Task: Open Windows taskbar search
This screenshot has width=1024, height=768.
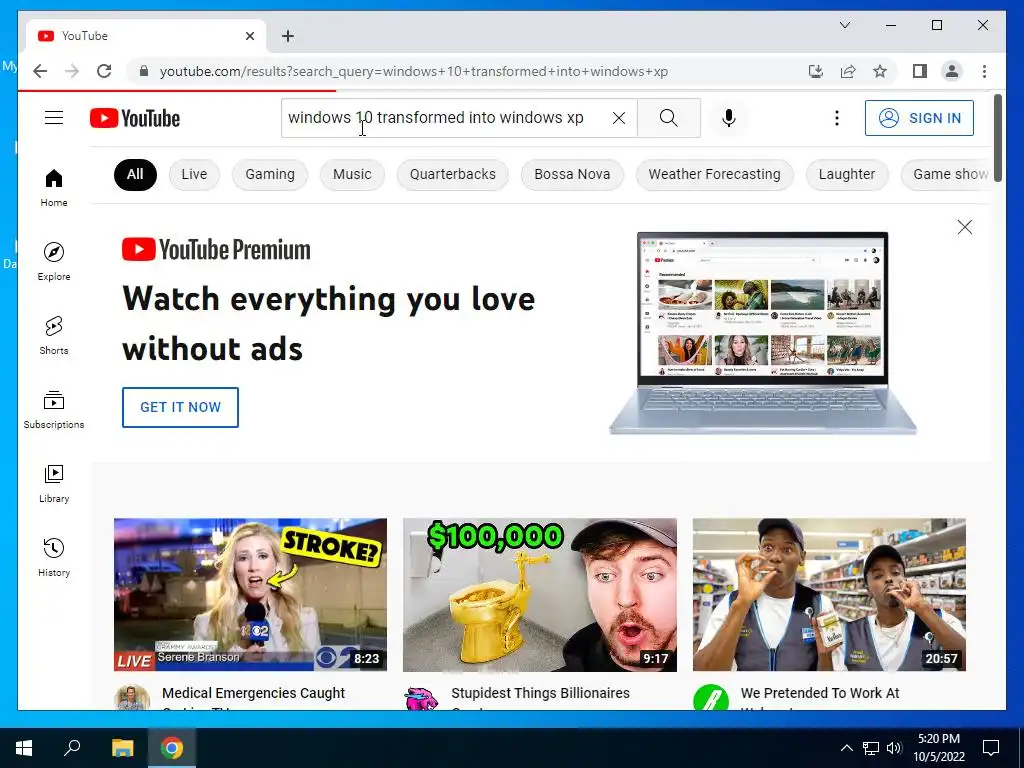Action: click(x=72, y=748)
